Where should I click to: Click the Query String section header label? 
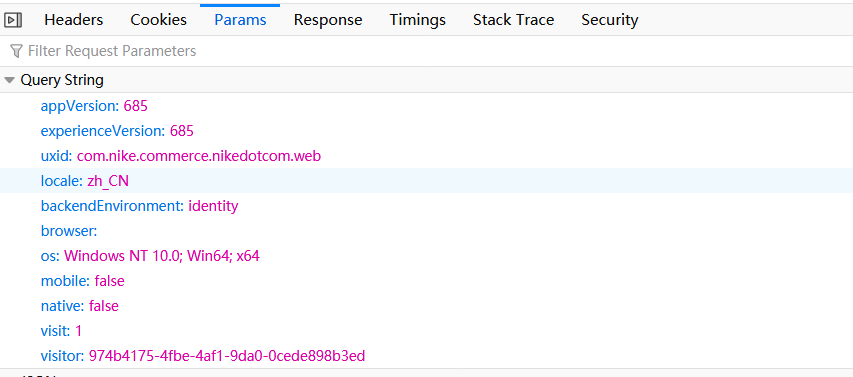(62, 80)
